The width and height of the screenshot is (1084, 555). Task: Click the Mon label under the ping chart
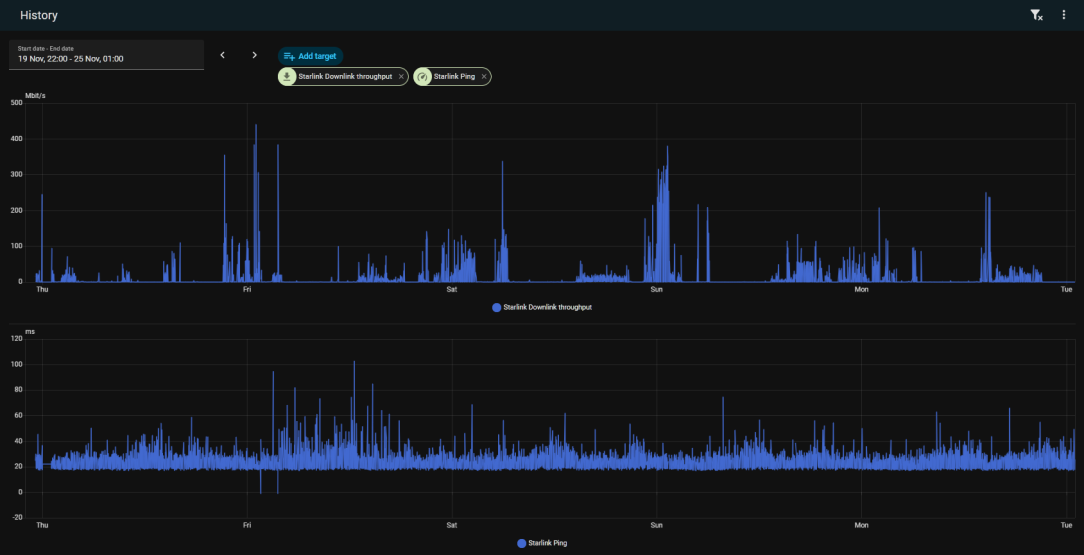(x=861, y=525)
